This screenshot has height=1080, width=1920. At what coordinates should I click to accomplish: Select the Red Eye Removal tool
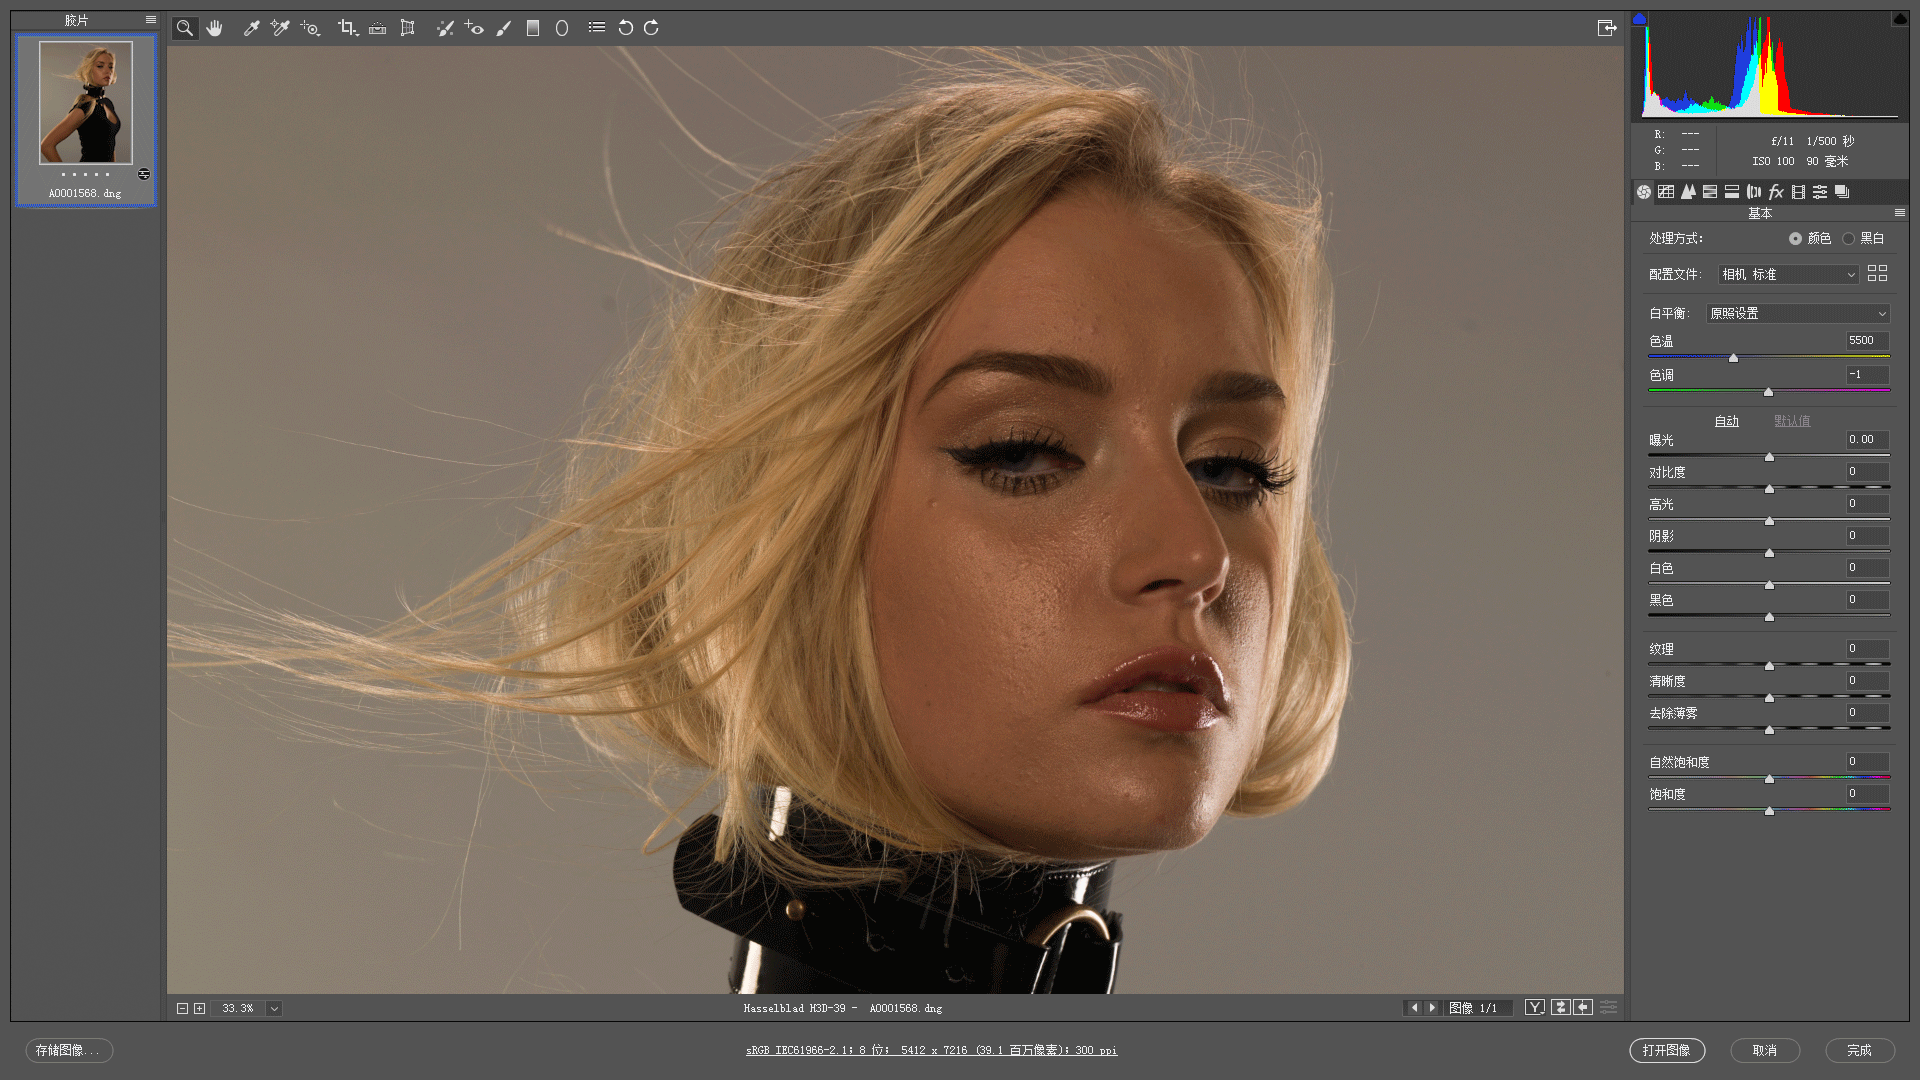[x=474, y=28]
